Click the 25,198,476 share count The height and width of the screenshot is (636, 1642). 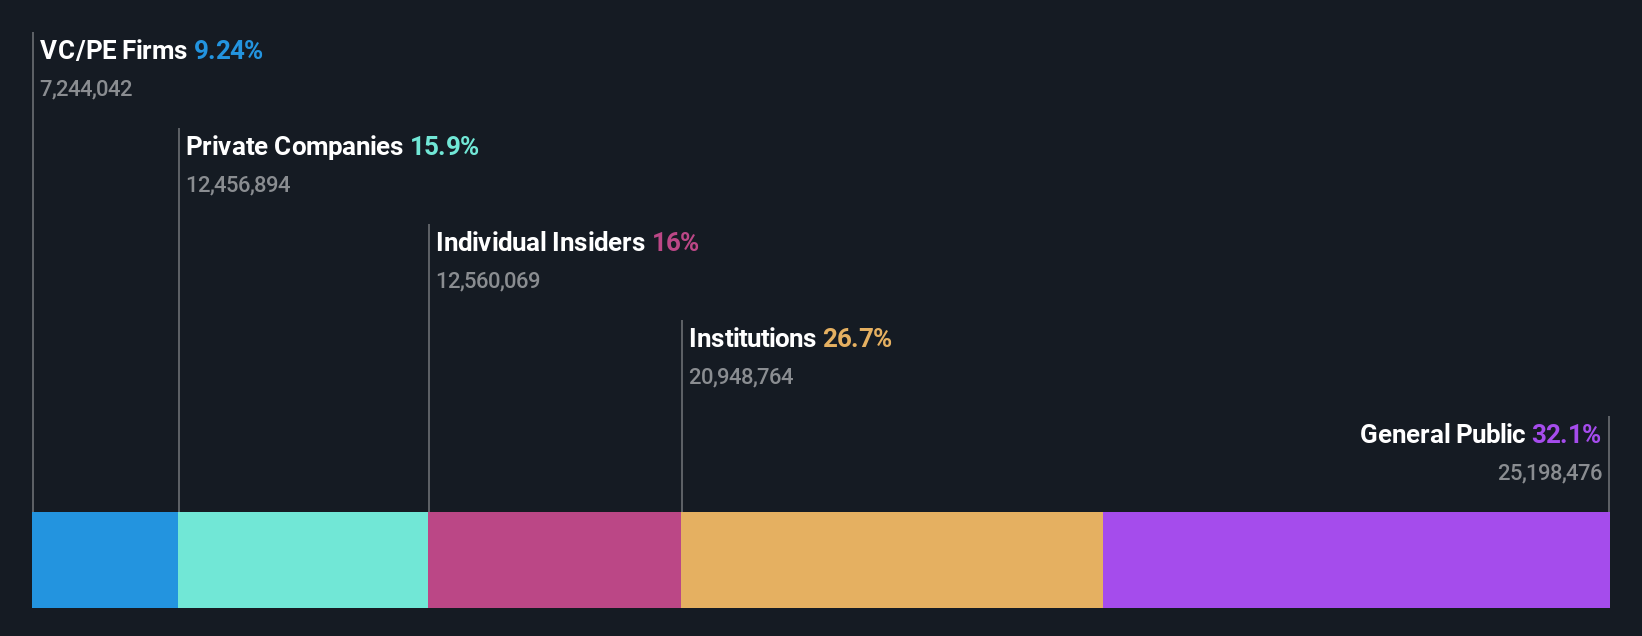click(x=1549, y=473)
